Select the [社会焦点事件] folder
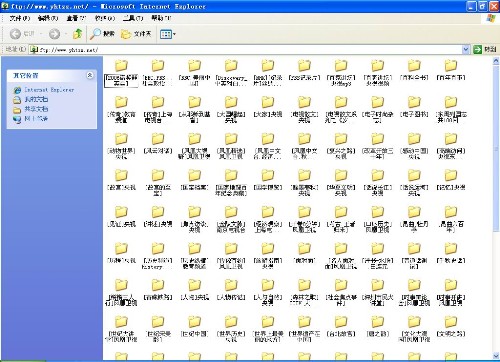Viewport: 500px width, 362px height. click(x=341, y=293)
